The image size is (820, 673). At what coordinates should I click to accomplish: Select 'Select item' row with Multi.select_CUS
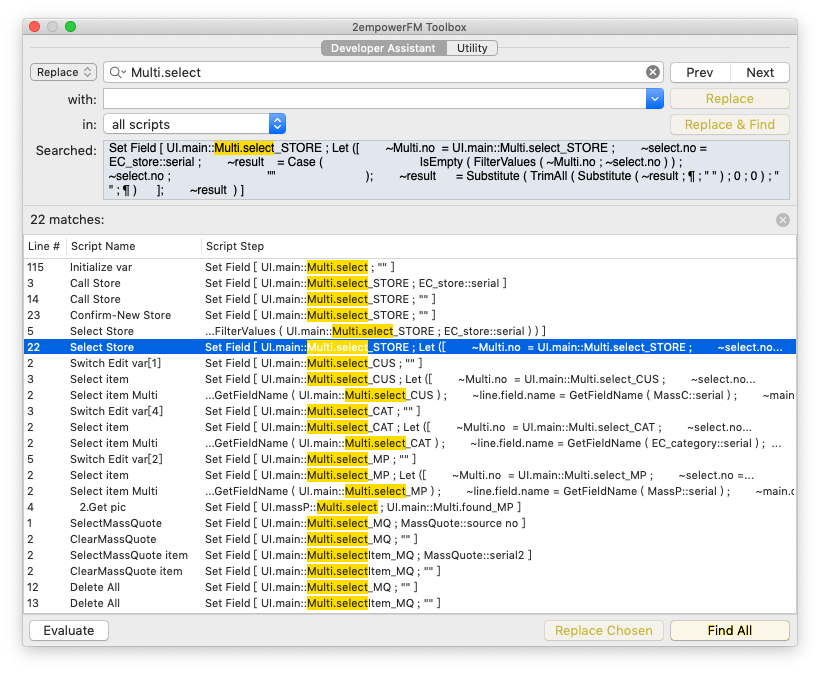410,379
